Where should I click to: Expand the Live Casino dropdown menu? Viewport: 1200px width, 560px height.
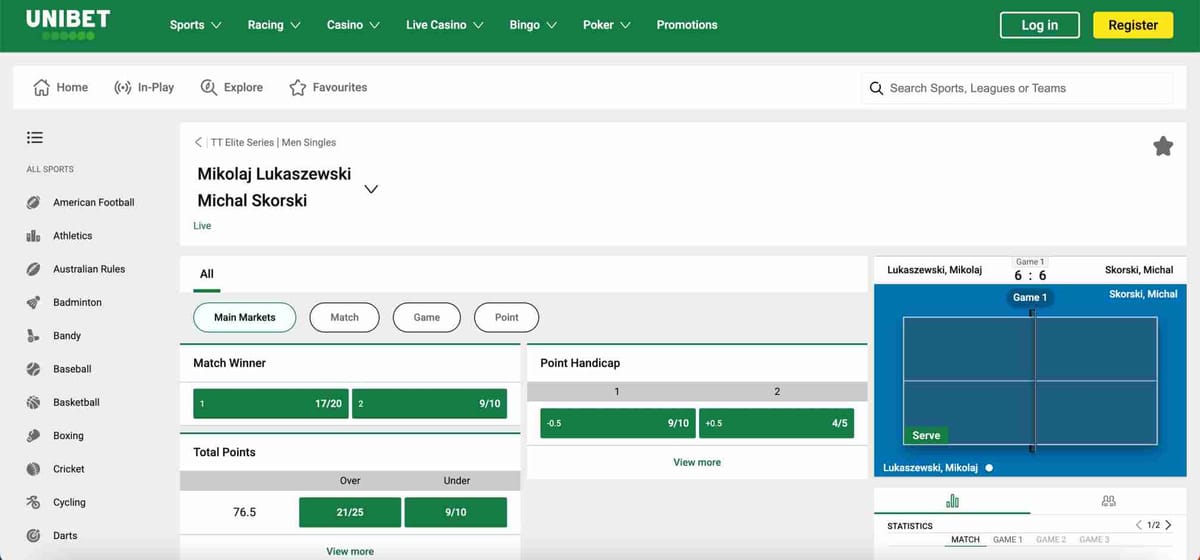(445, 25)
